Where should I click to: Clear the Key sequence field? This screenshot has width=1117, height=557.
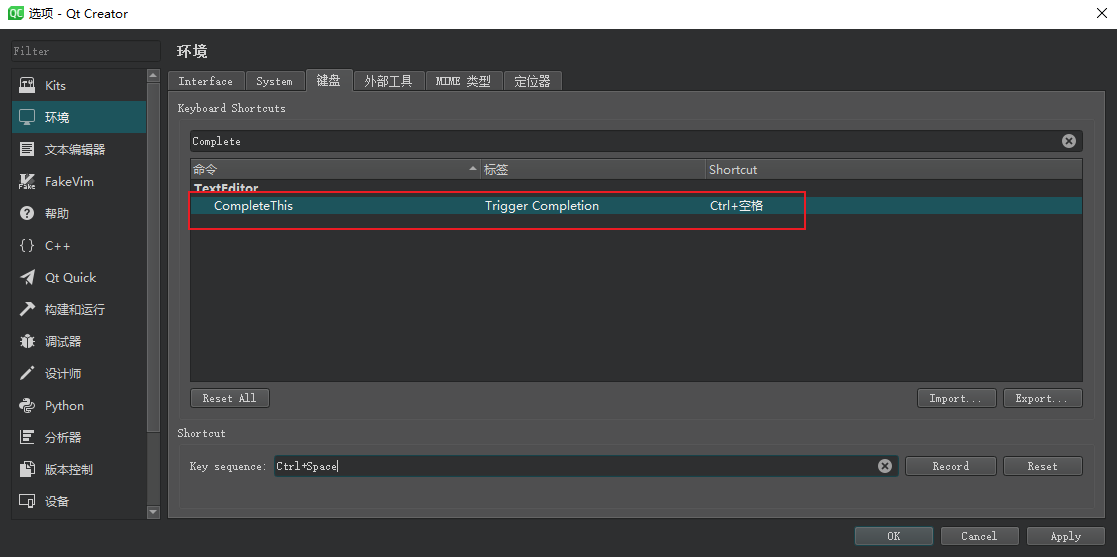coord(885,466)
